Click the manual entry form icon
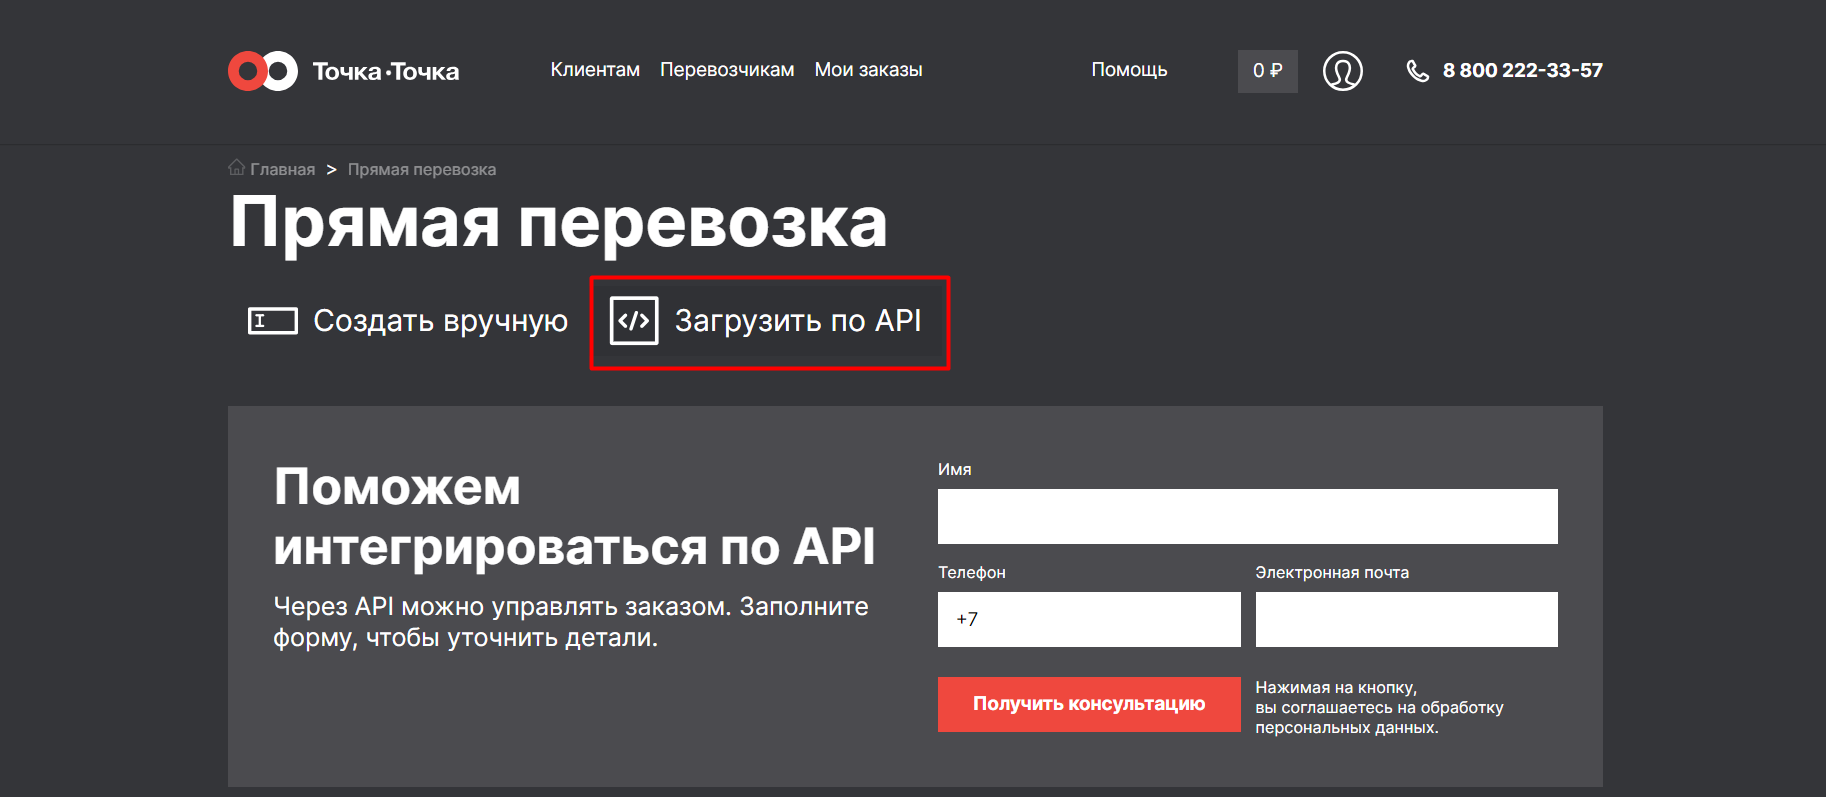 click(x=273, y=321)
